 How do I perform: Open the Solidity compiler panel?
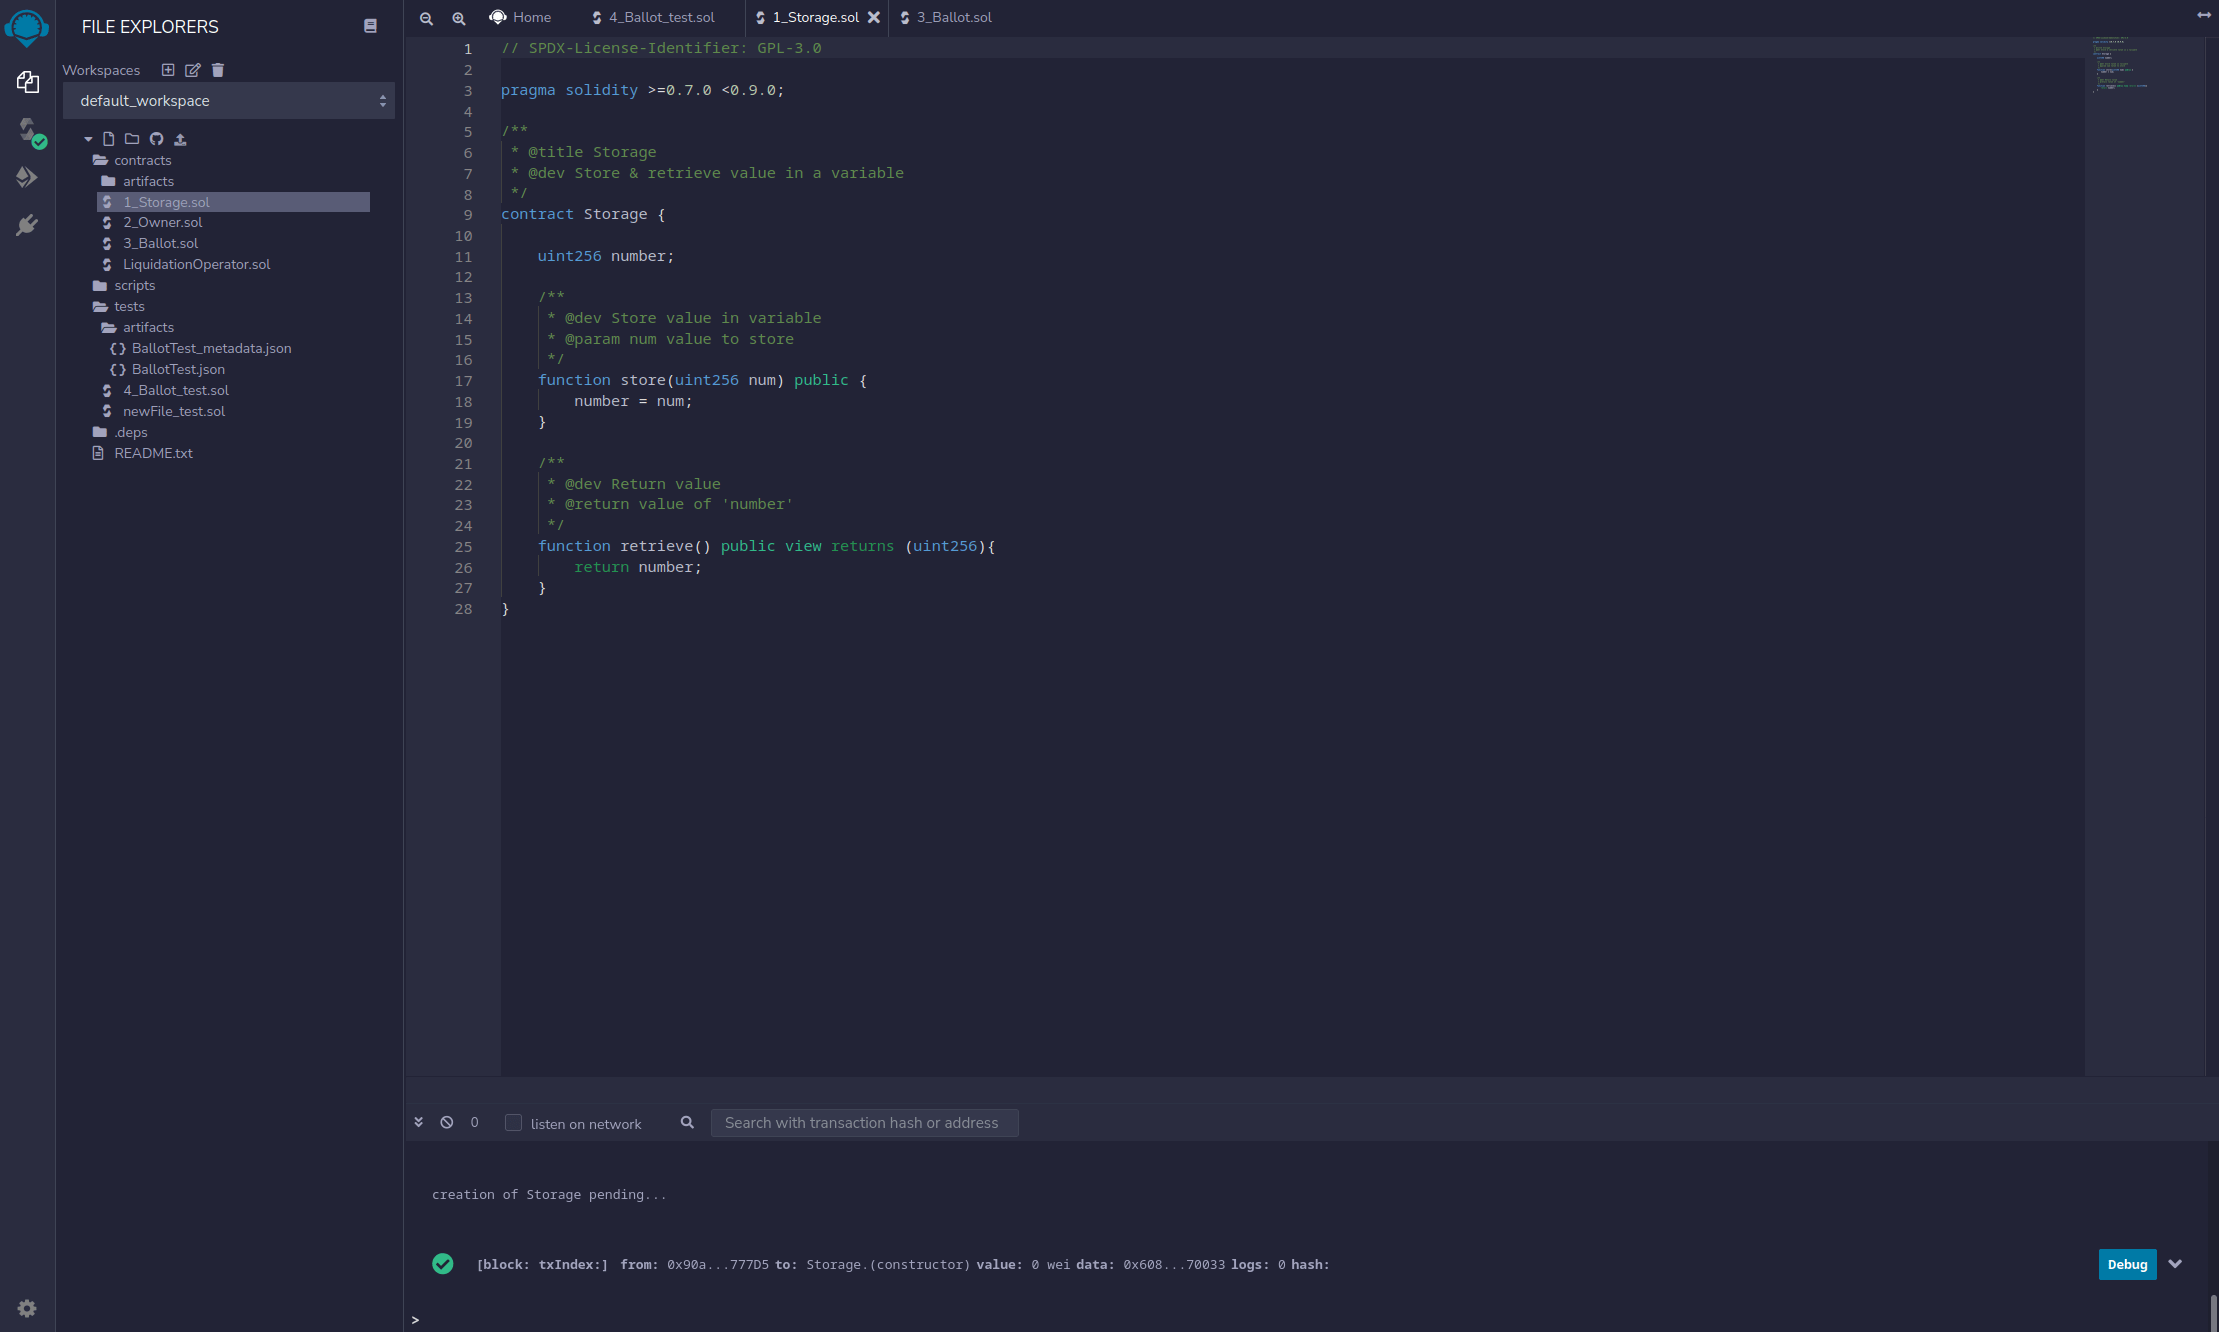point(27,131)
